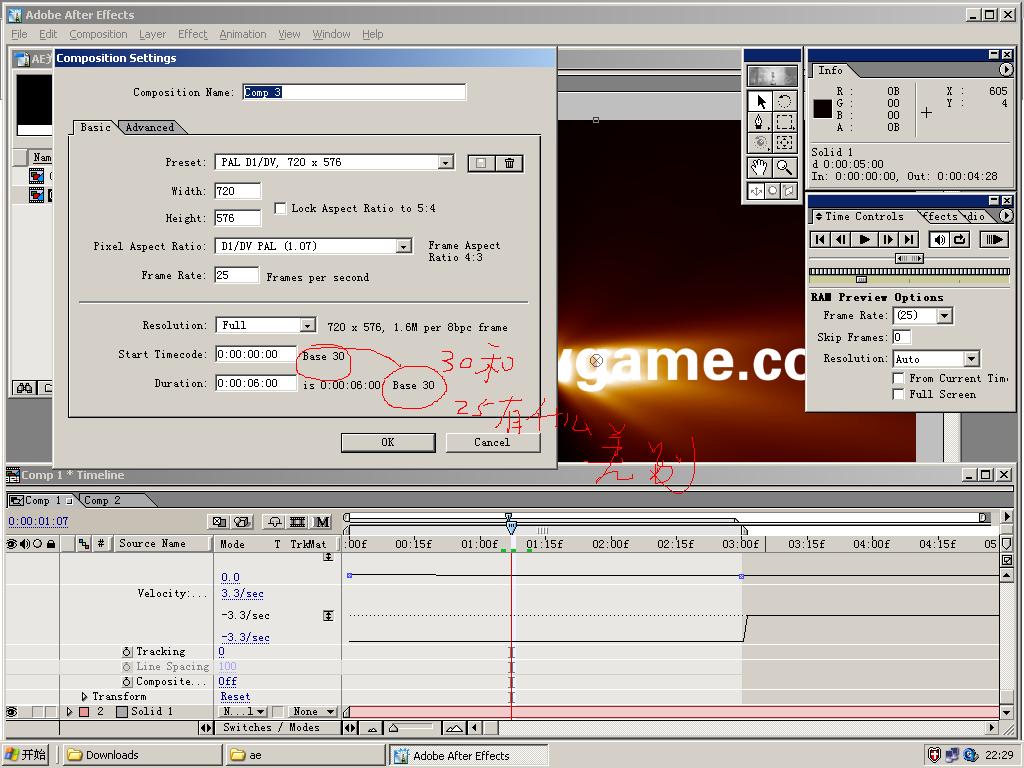Open the Layer menu
1024x768 pixels.
pos(152,34)
